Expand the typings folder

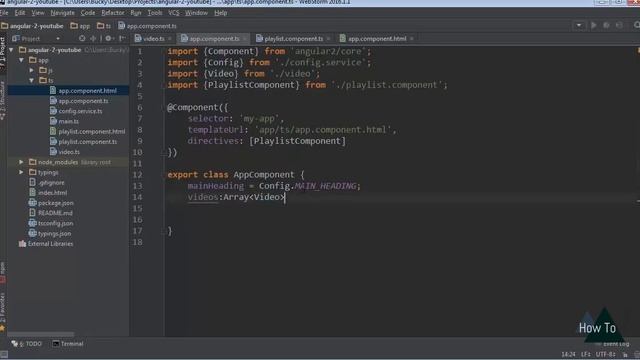21,172
